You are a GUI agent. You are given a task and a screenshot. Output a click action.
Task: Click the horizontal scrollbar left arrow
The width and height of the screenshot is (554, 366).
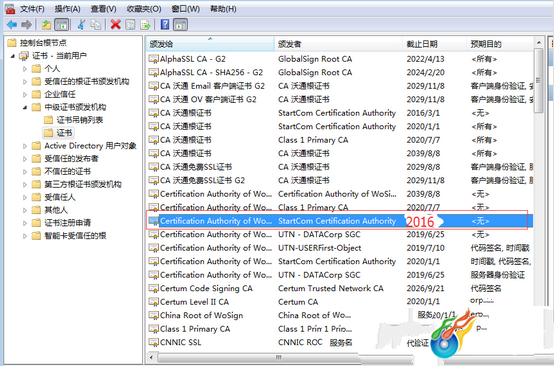click(151, 357)
